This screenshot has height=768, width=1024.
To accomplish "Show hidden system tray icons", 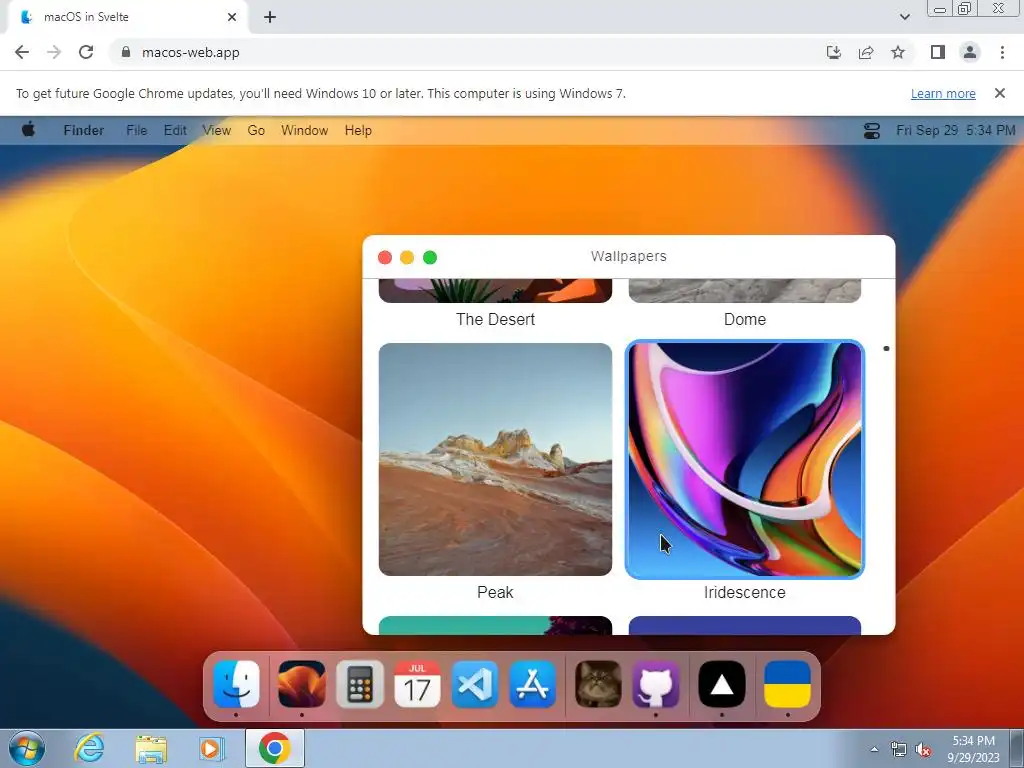I will 874,750.
